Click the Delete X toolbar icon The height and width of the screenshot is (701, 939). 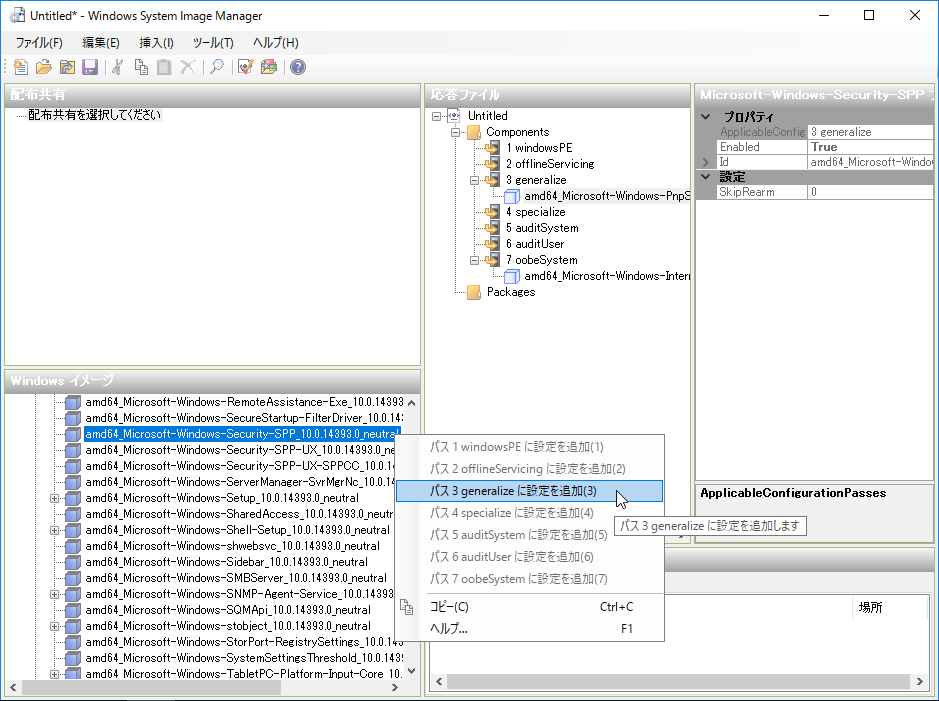[x=187, y=67]
